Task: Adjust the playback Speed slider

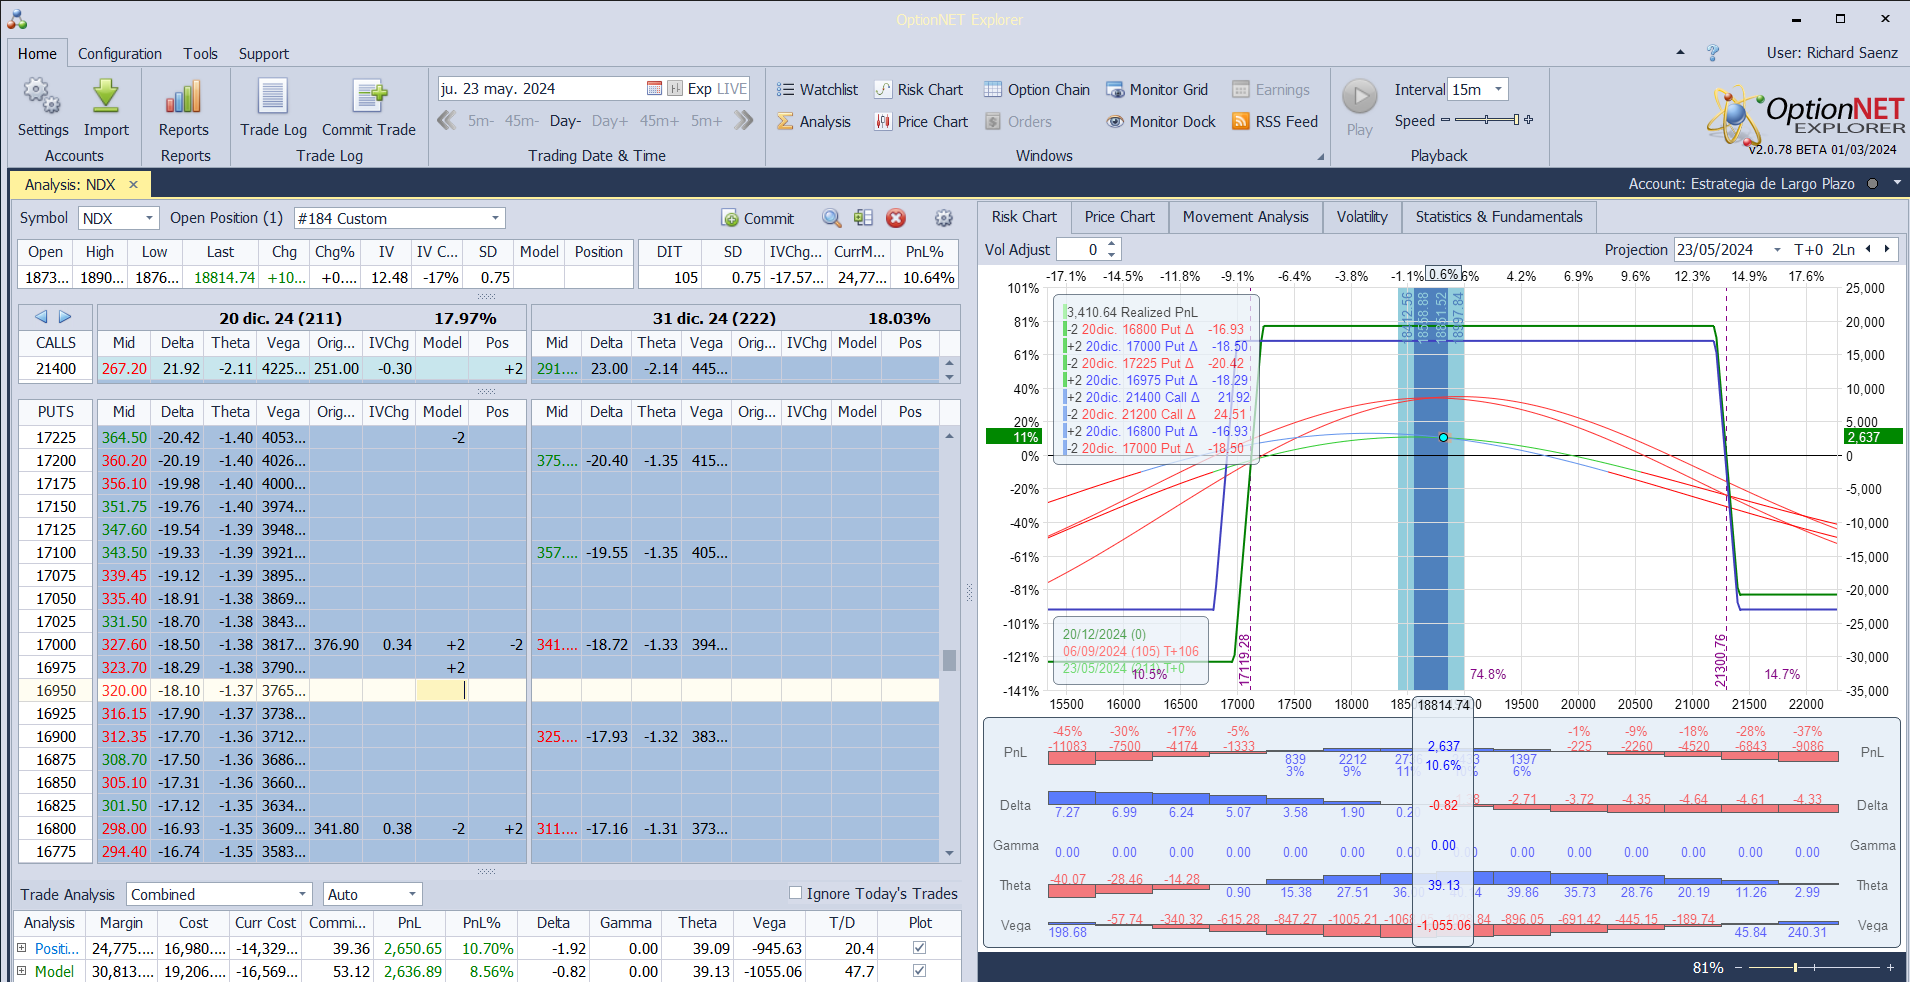Action: click(1487, 120)
